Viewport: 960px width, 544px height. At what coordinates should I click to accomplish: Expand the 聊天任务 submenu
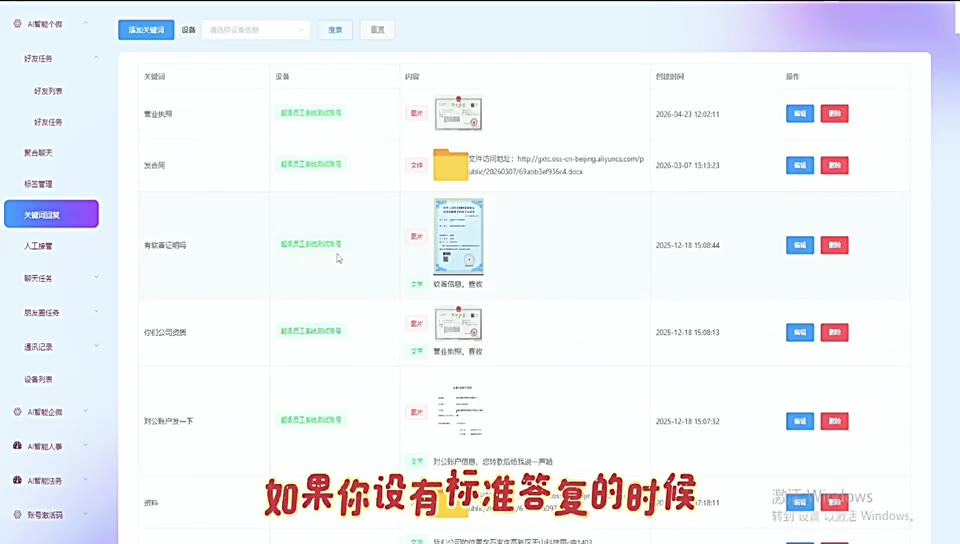click(96, 277)
